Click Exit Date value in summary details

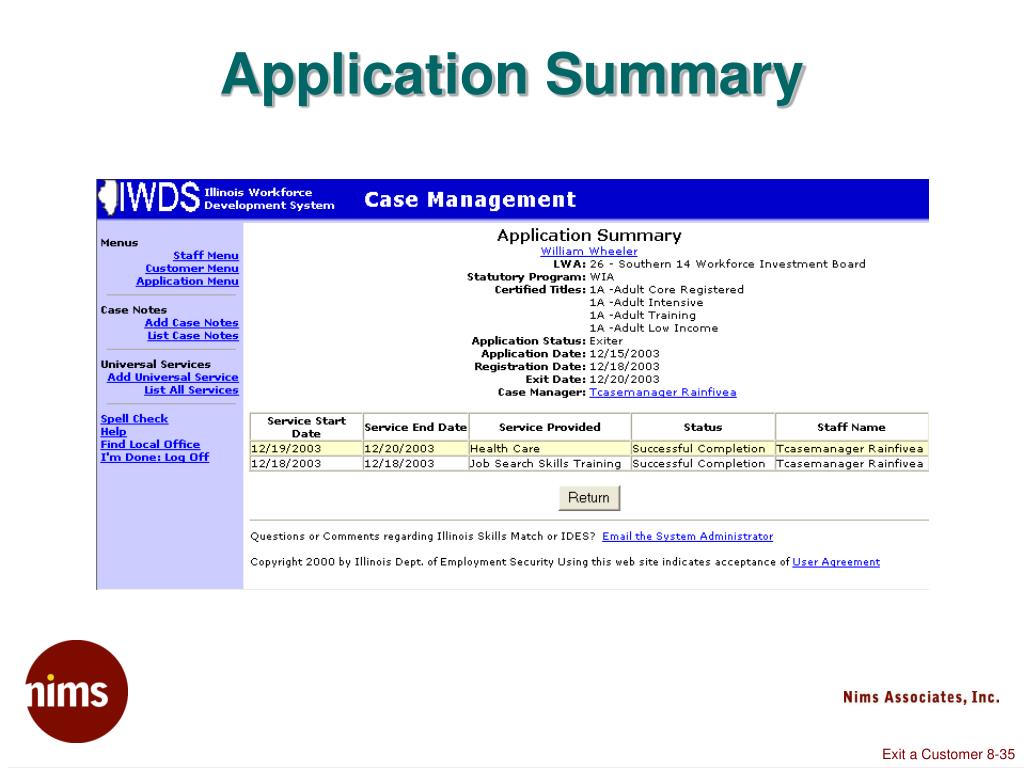tap(624, 379)
